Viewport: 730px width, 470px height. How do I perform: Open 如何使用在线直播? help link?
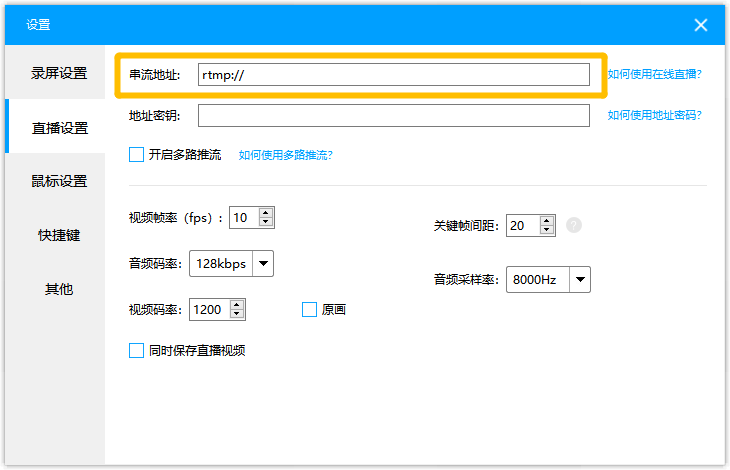654,74
